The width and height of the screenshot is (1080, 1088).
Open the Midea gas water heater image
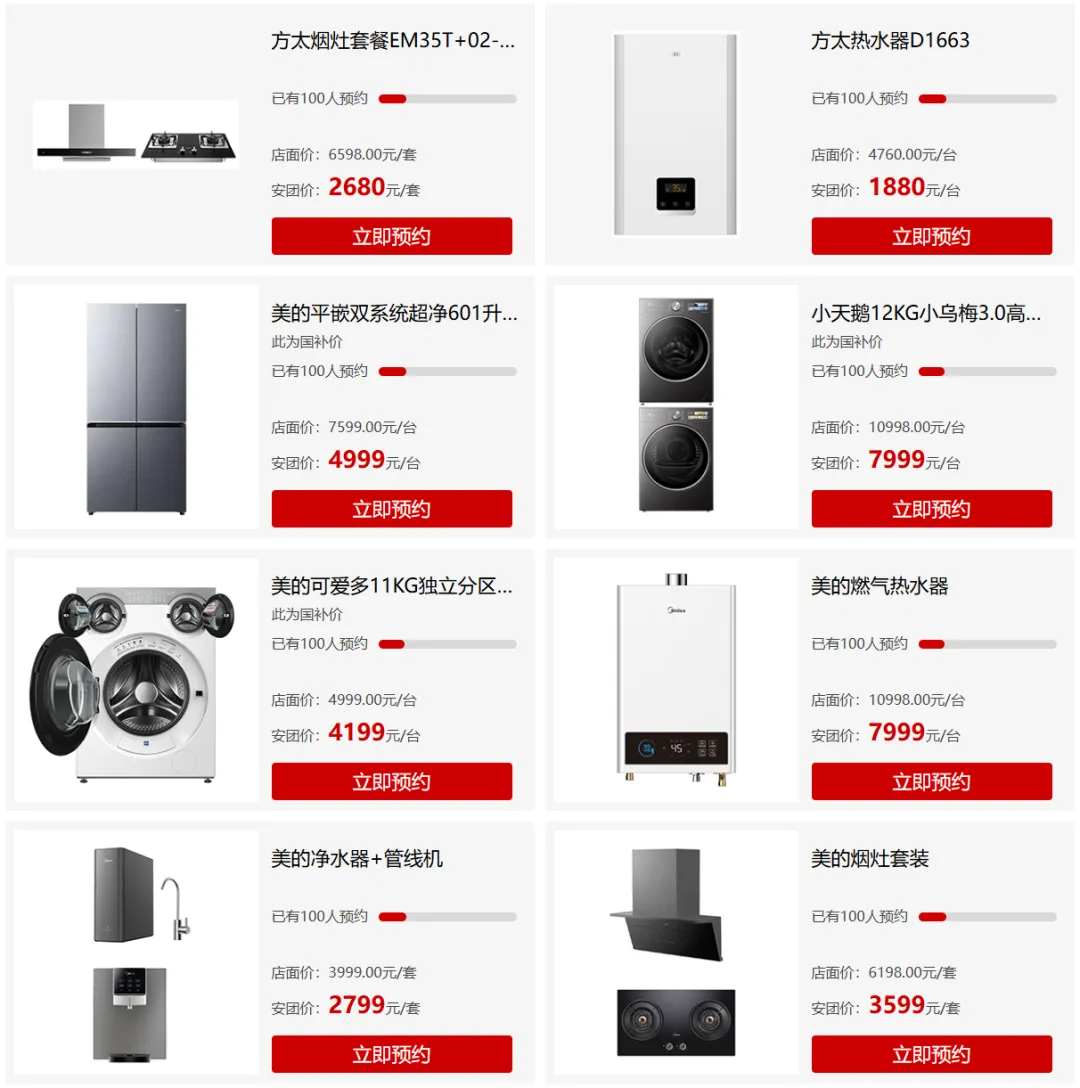676,680
